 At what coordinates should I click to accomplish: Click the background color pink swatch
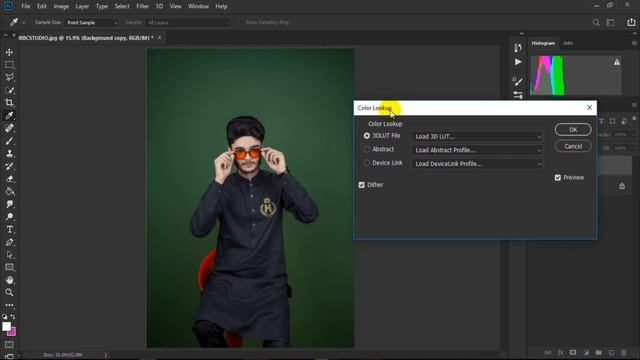pyautogui.click(x=13, y=332)
